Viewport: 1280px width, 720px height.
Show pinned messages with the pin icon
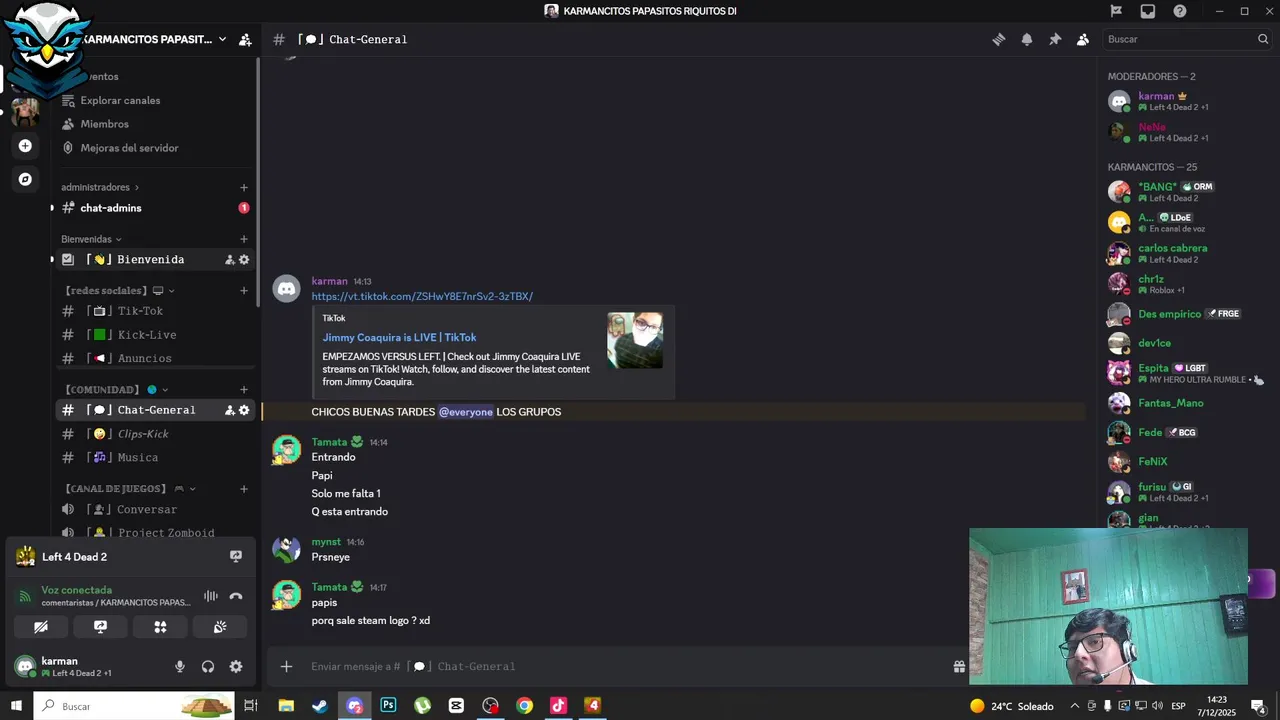1054,39
